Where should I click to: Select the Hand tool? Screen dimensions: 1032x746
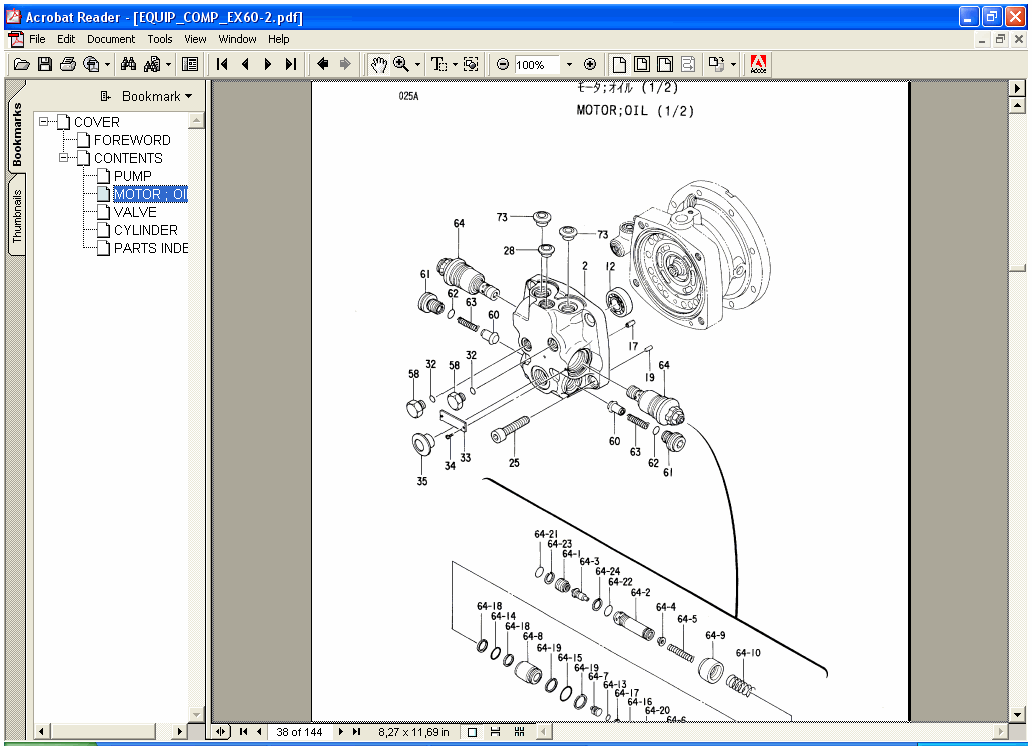(x=378, y=64)
